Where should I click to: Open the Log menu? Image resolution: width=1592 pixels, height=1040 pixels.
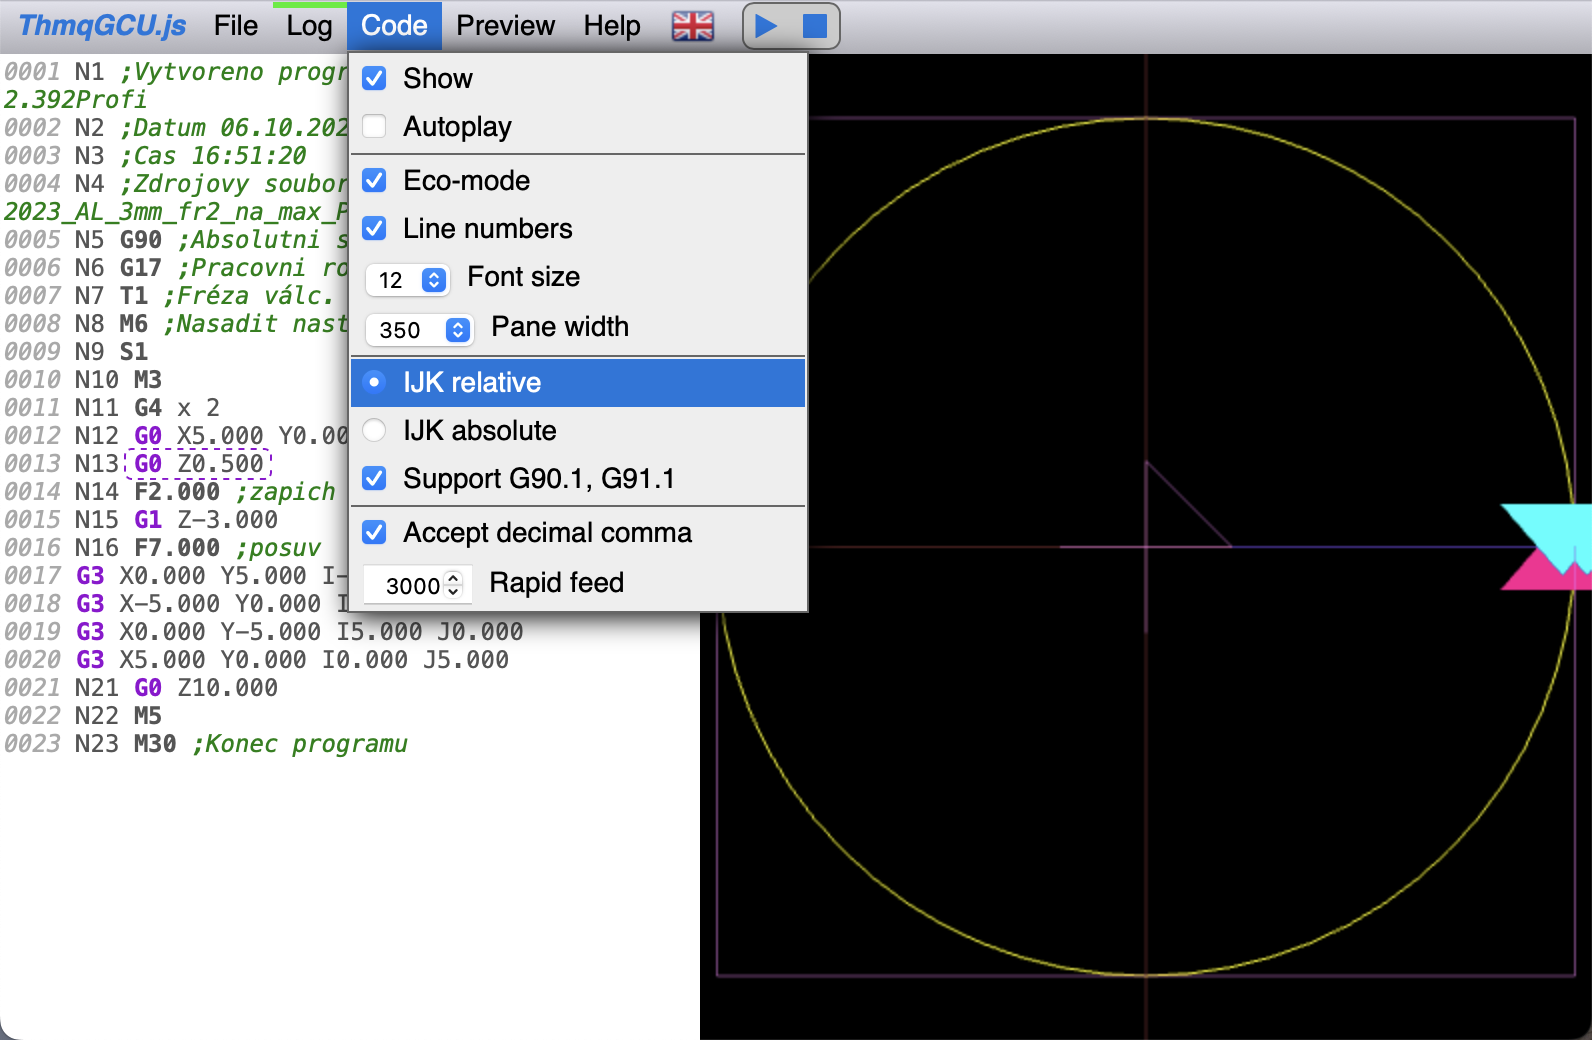tap(309, 26)
